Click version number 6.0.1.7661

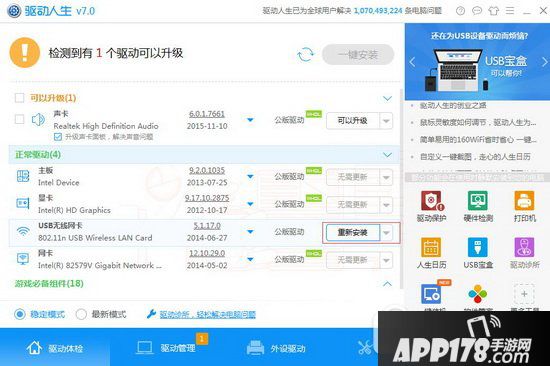(x=207, y=114)
